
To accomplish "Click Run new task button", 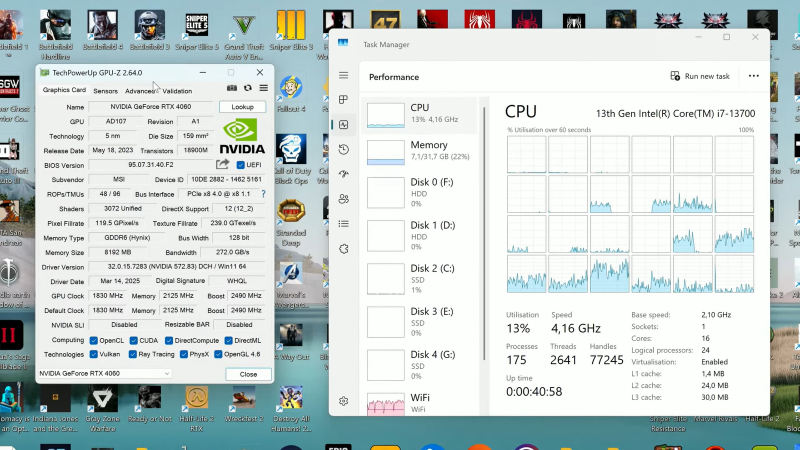I will tap(700, 76).
